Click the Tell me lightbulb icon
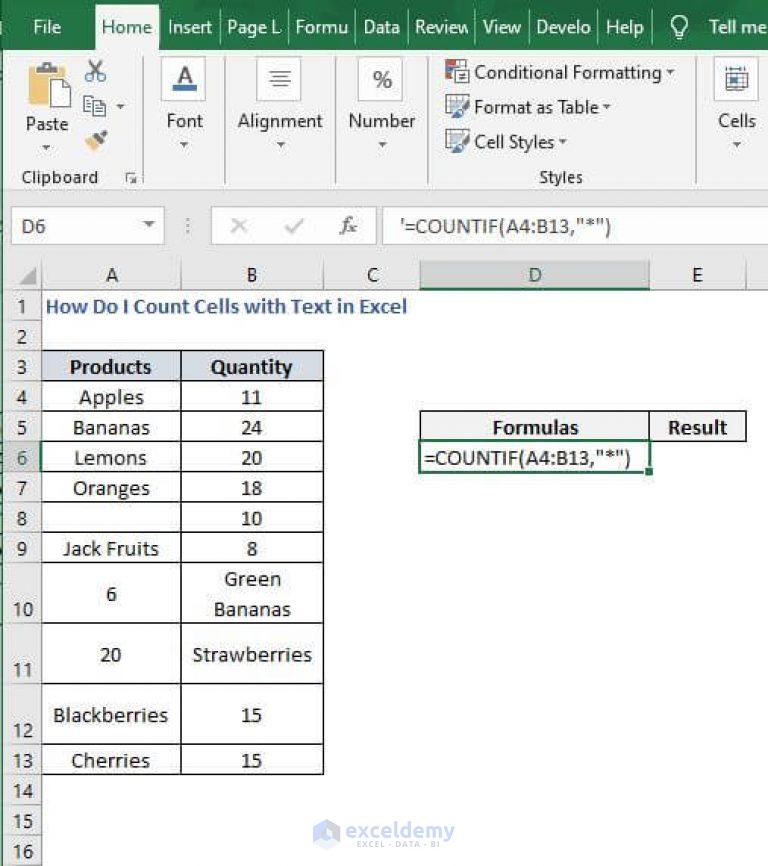768x866 pixels. (x=679, y=27)
